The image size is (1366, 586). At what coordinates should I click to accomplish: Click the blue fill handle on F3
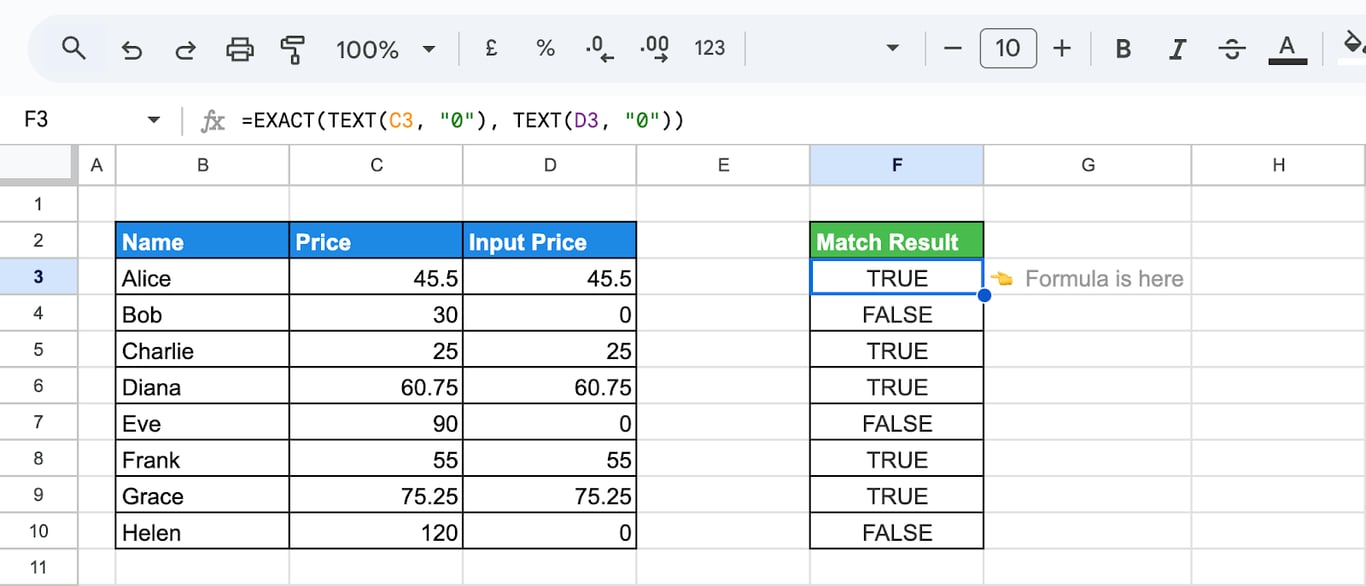984,295
